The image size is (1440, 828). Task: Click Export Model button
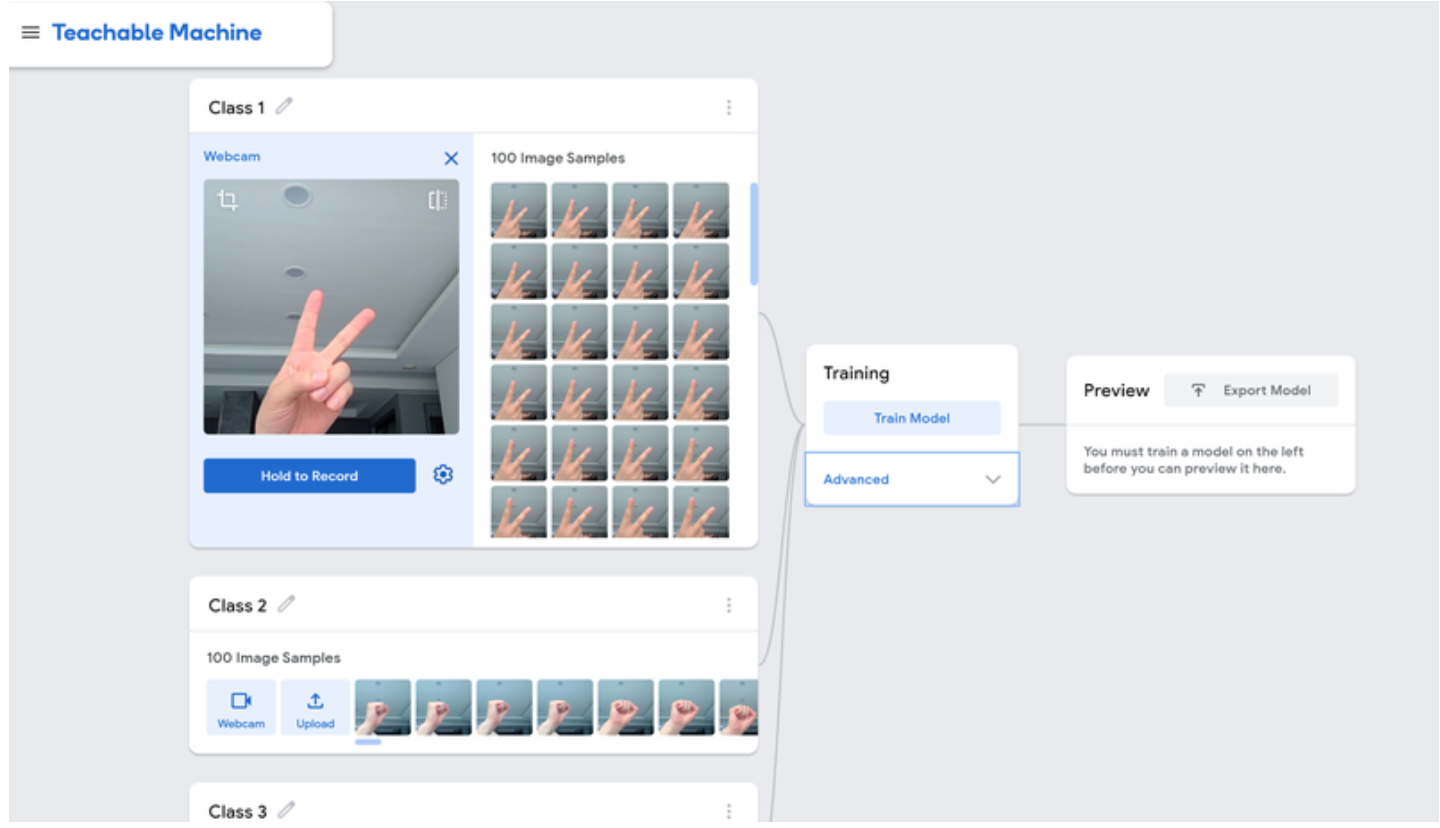(1251, 390)
